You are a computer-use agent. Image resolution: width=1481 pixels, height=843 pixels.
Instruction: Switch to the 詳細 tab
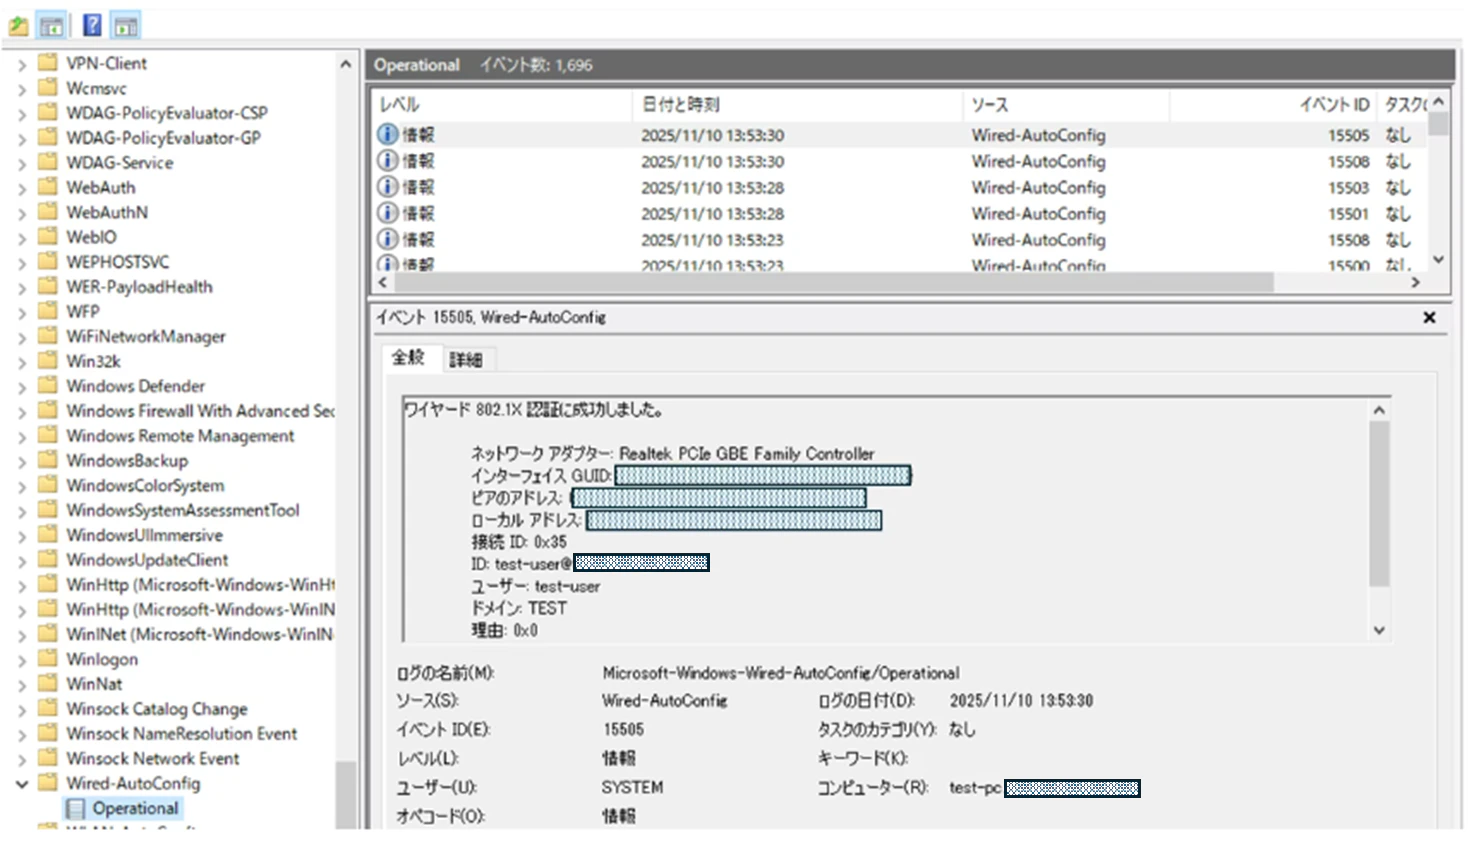[x=466, y=359]
